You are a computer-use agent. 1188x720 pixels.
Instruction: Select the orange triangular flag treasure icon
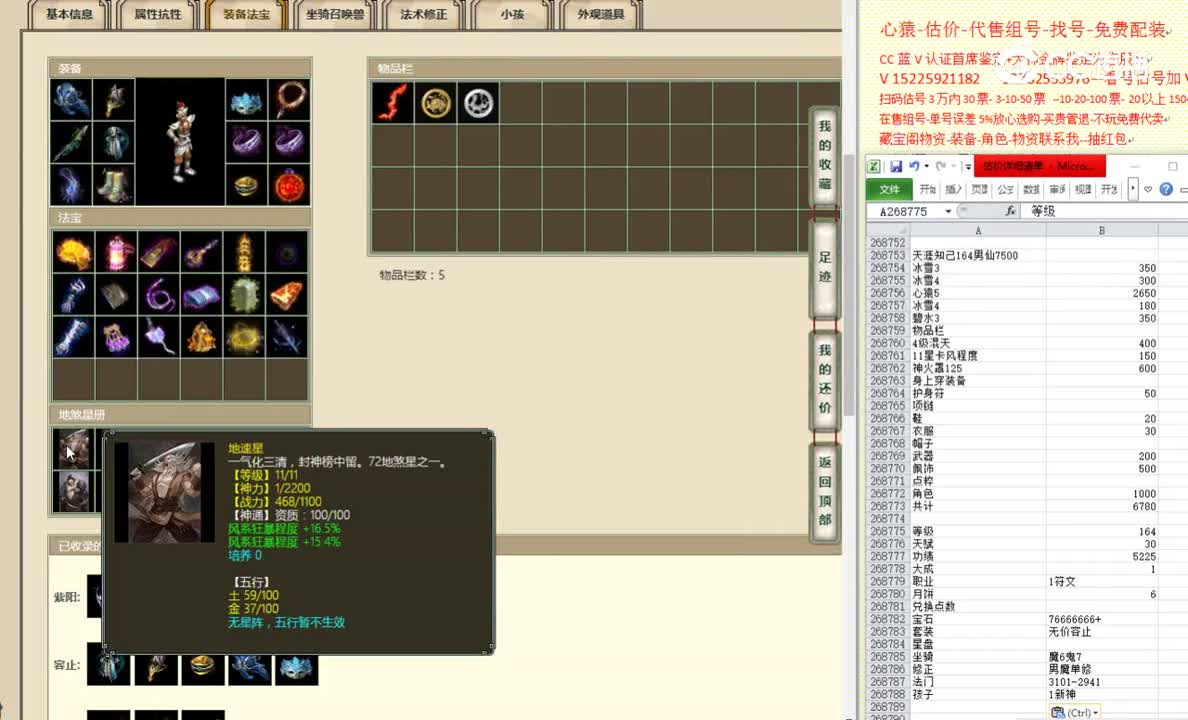click(287, 295)
